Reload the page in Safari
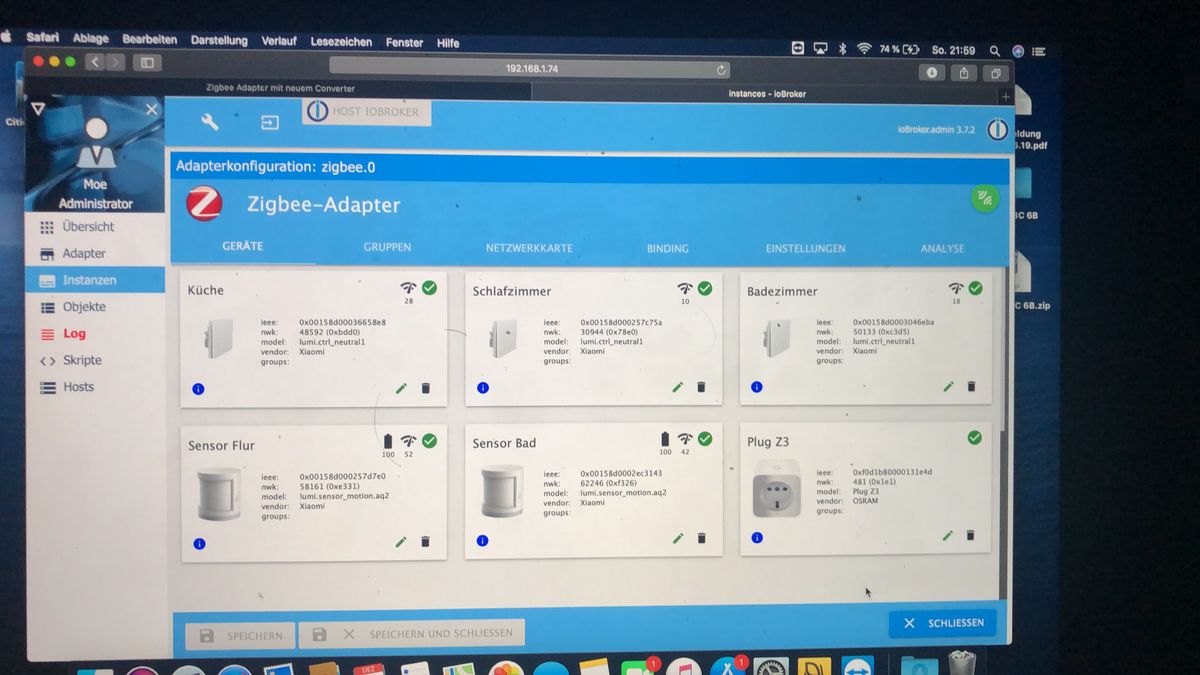The height and width of the screenshot is (675, 1200). coord(721,70)
